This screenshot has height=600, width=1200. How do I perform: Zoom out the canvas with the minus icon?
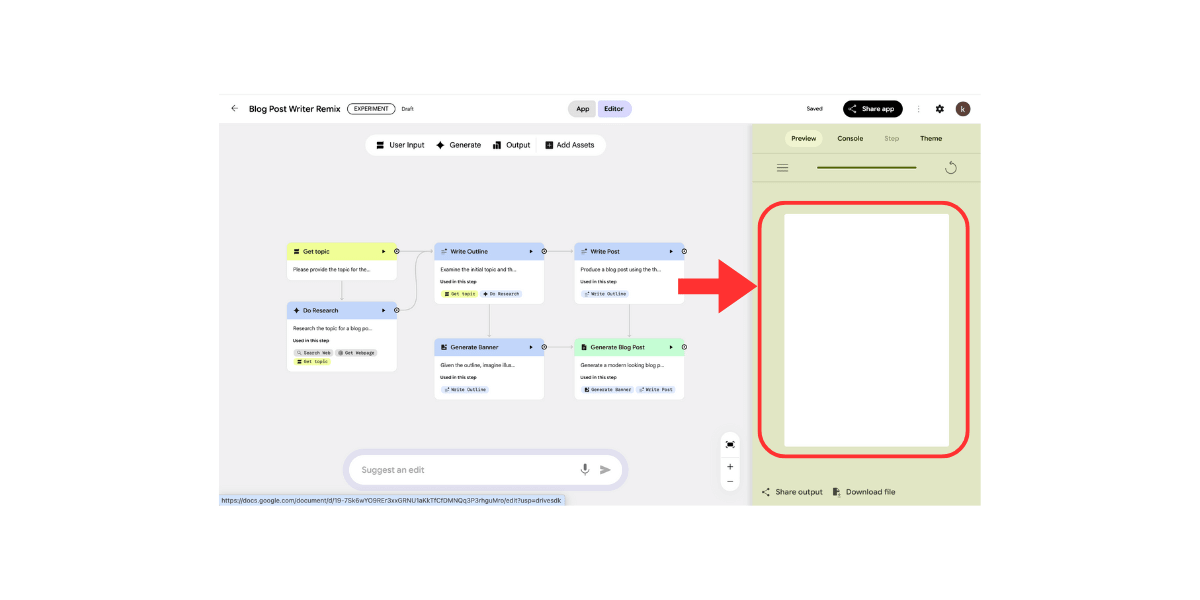point(730,481)
